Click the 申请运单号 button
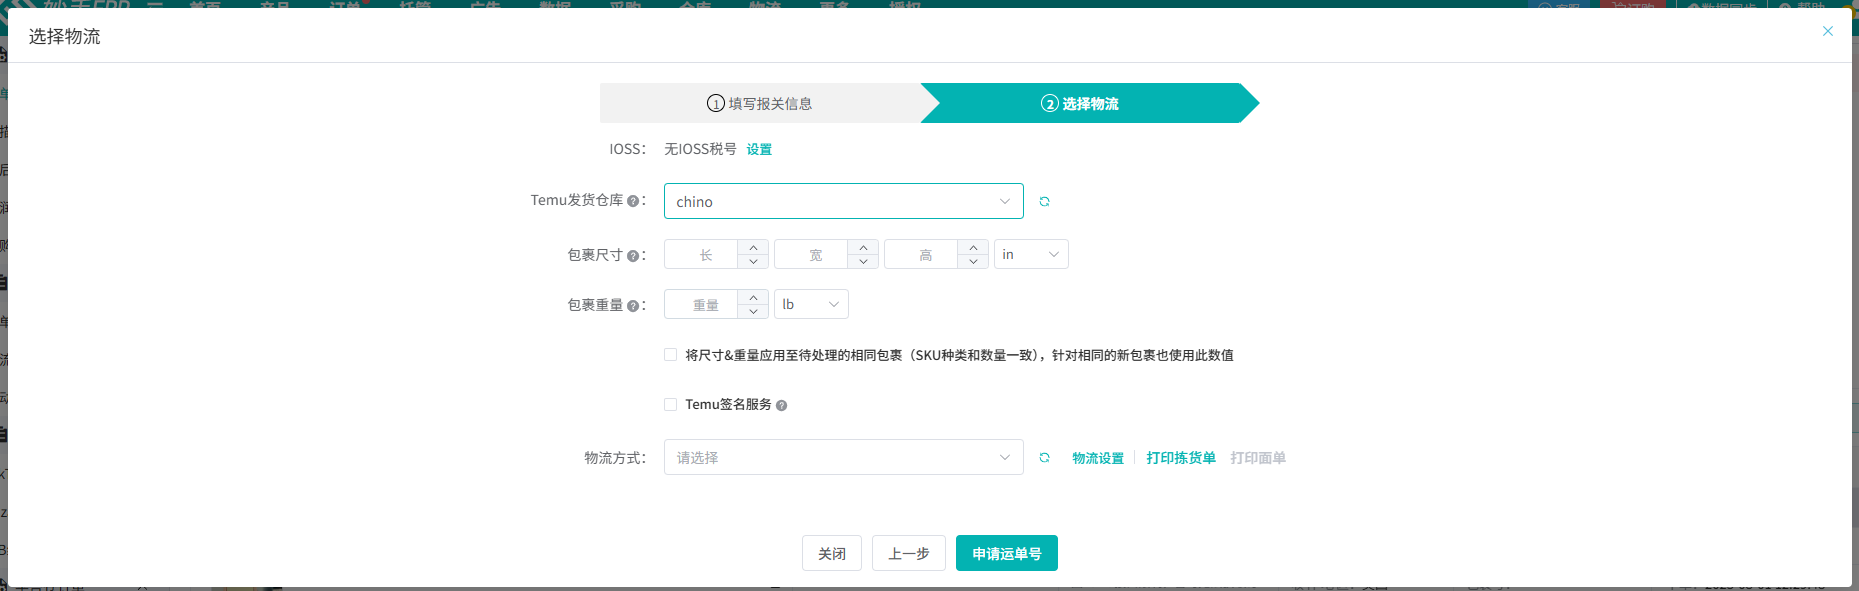 [x=1007, y=553]
